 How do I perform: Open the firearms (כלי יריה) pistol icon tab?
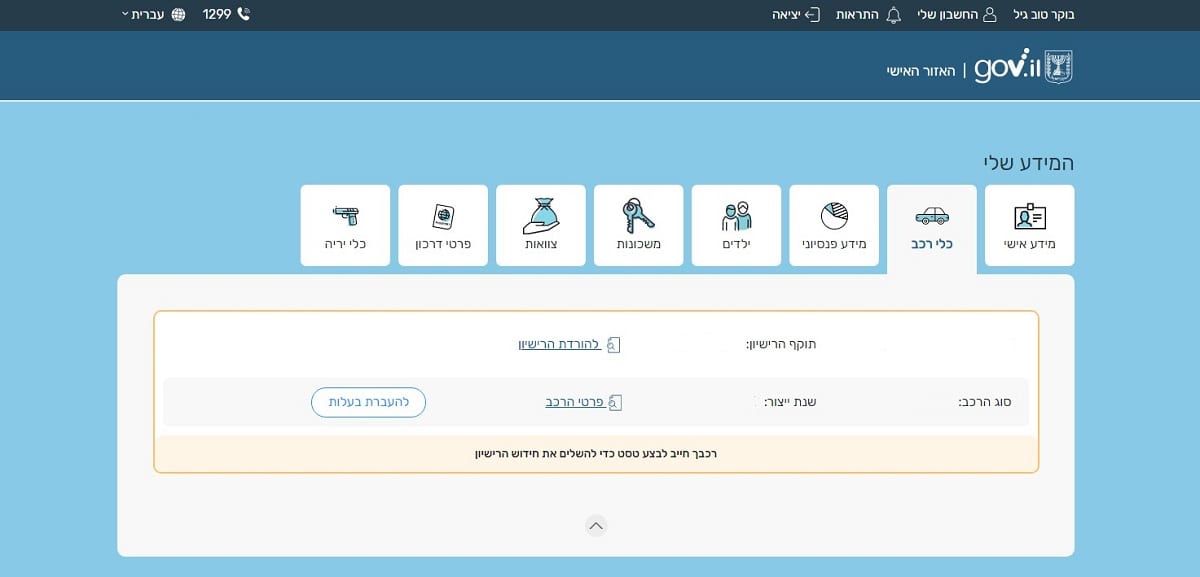click(344, 216)
